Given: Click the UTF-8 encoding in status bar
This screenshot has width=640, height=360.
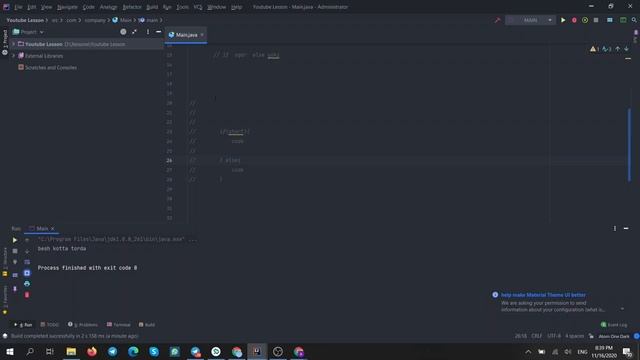Looking at the screenshot, I should tap(554, 336).
